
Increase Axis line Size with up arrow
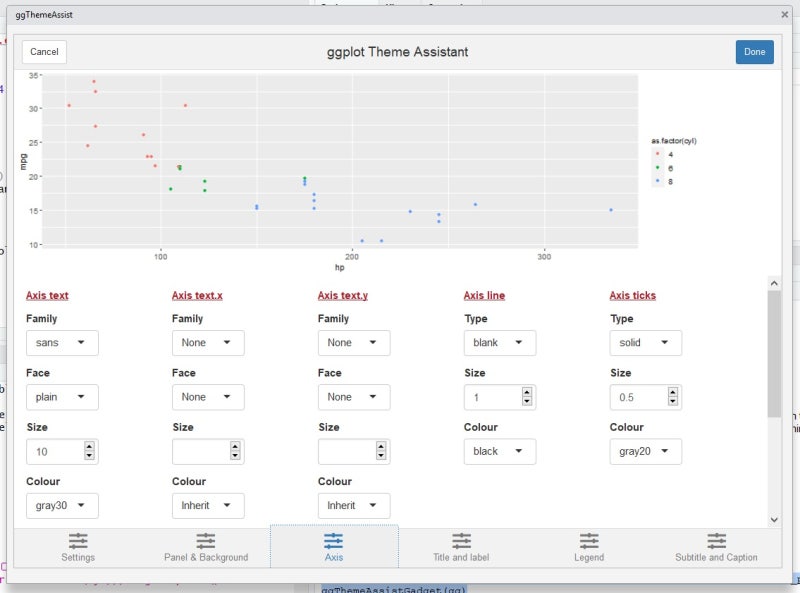[527, 392]
